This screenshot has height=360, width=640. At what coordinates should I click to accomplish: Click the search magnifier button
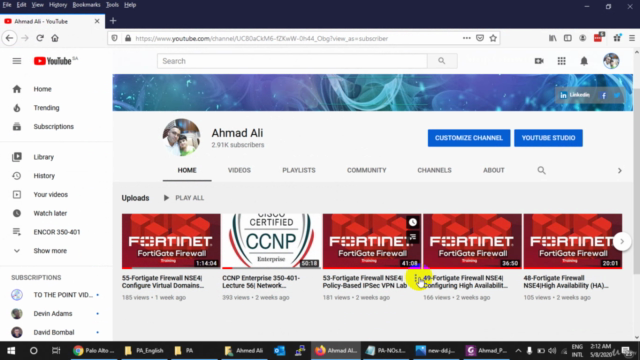(442, 61)
